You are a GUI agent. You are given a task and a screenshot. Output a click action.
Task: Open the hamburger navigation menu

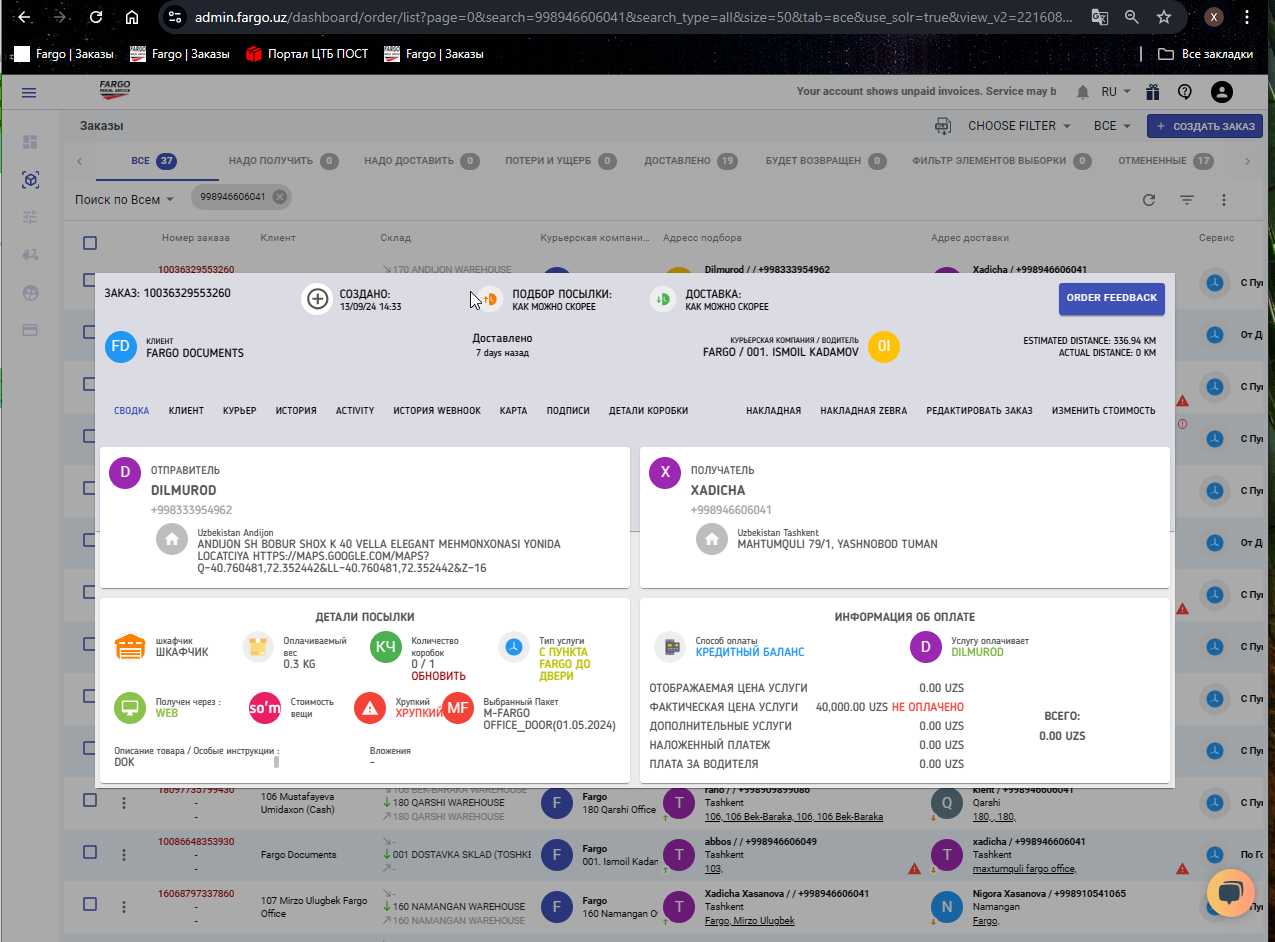tap(29, 92)
